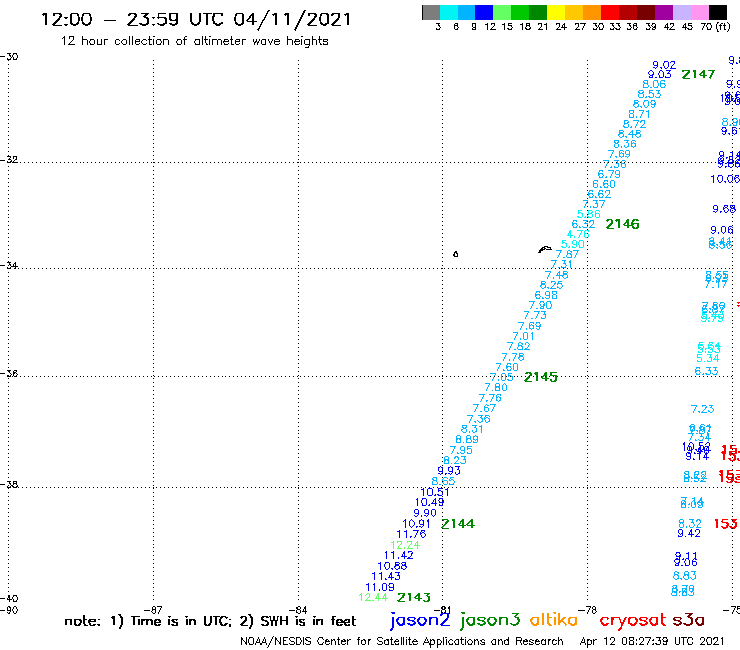Click the 6.79 wave height value

pos(609,174)
